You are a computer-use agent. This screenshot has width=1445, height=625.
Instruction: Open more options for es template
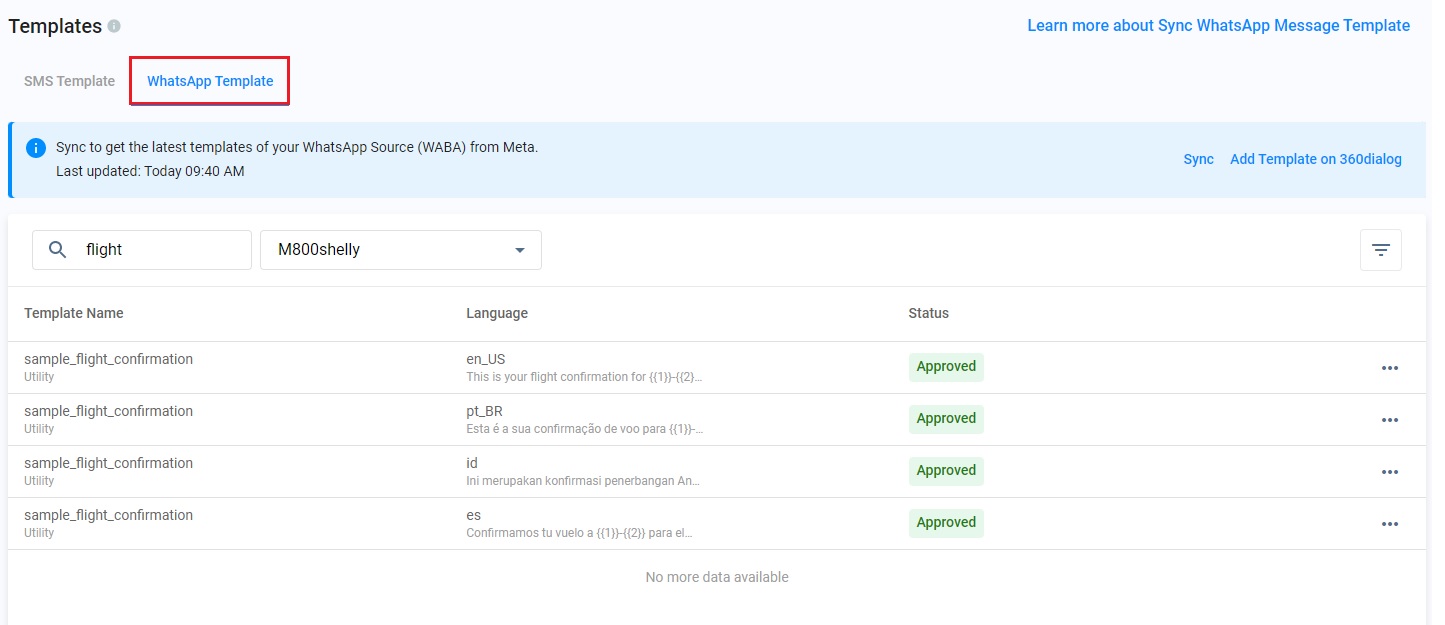pyautogui.click(x=1389, y=524)
